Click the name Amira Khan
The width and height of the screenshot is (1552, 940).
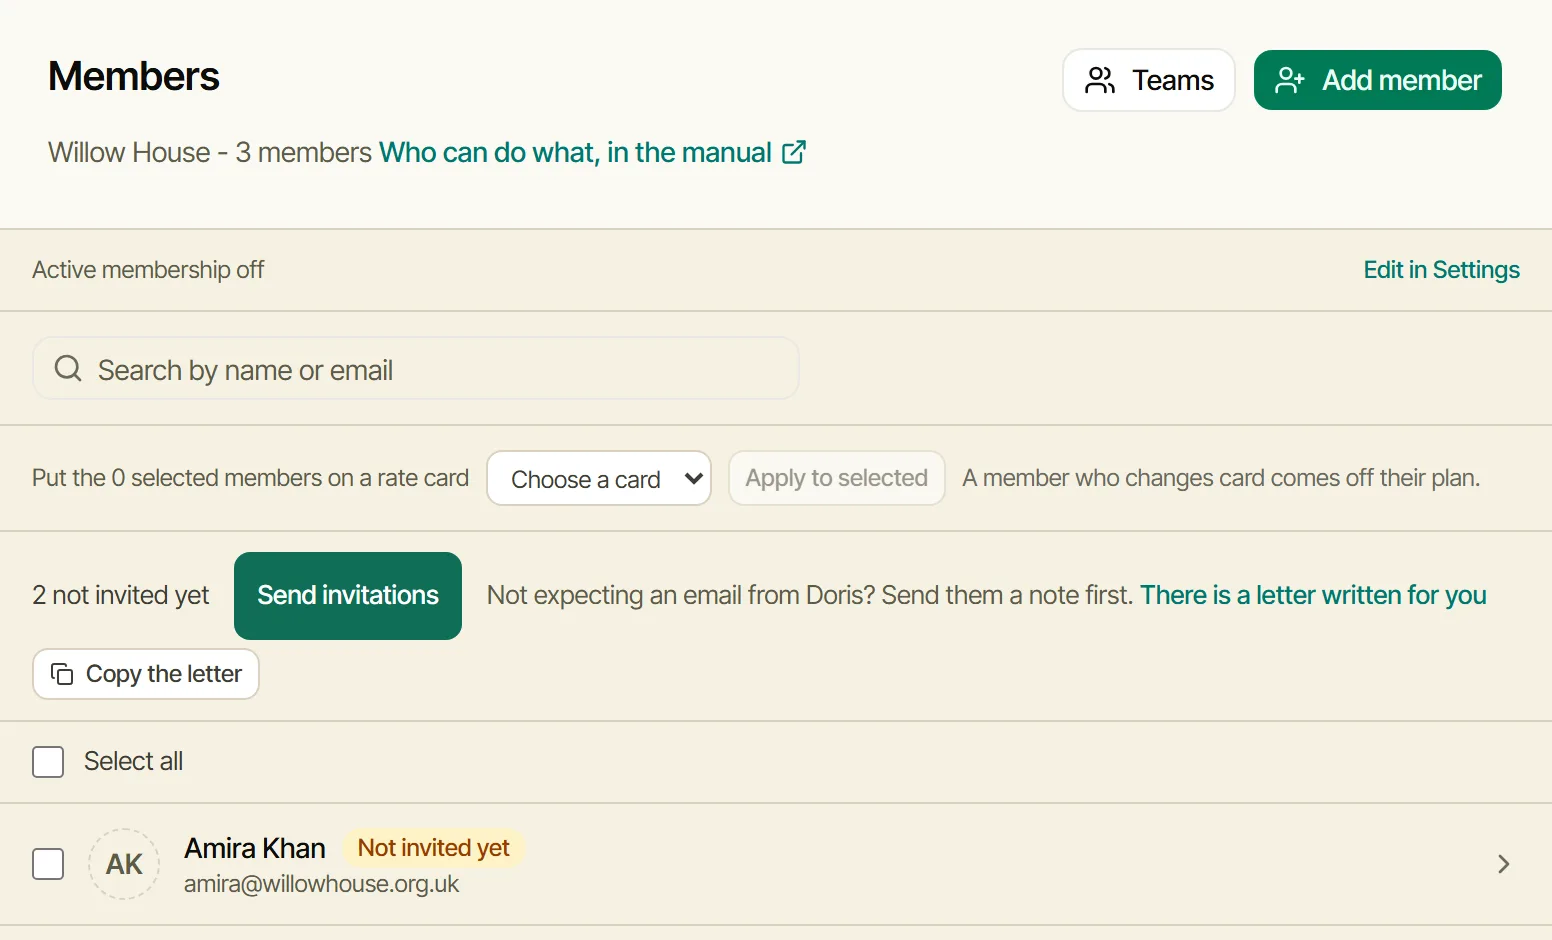click(255, 848)
